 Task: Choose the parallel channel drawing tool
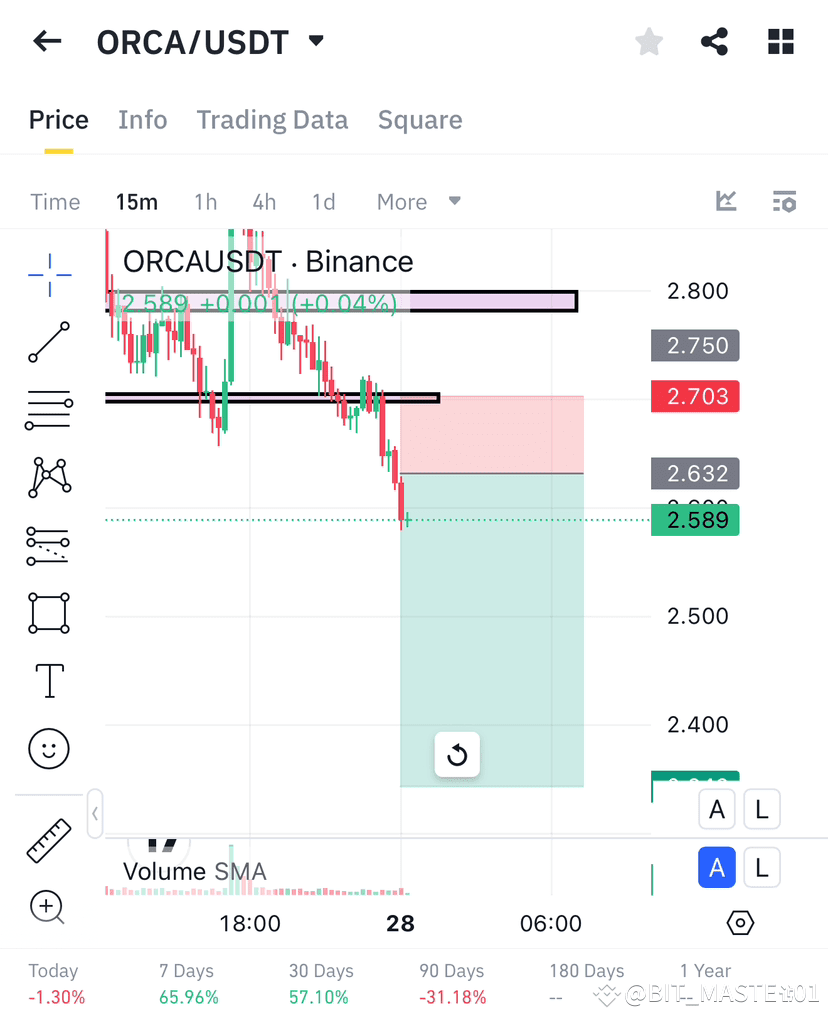pos(47,546)
